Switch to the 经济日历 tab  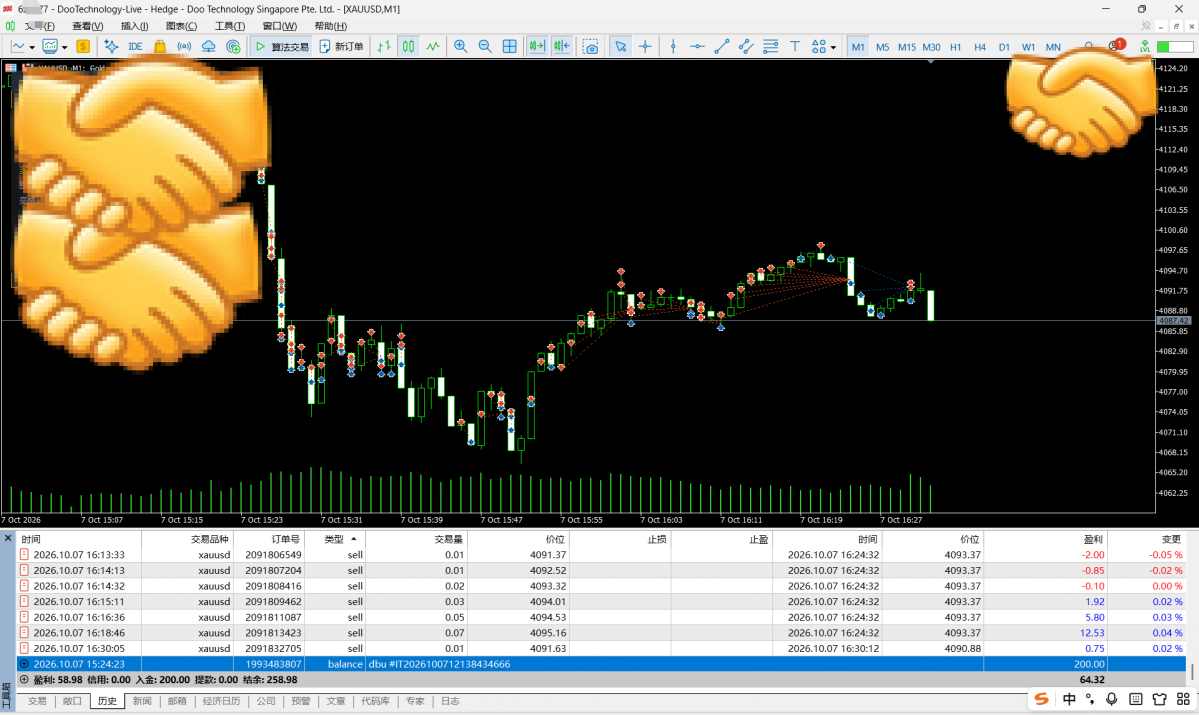coord(222,700)
